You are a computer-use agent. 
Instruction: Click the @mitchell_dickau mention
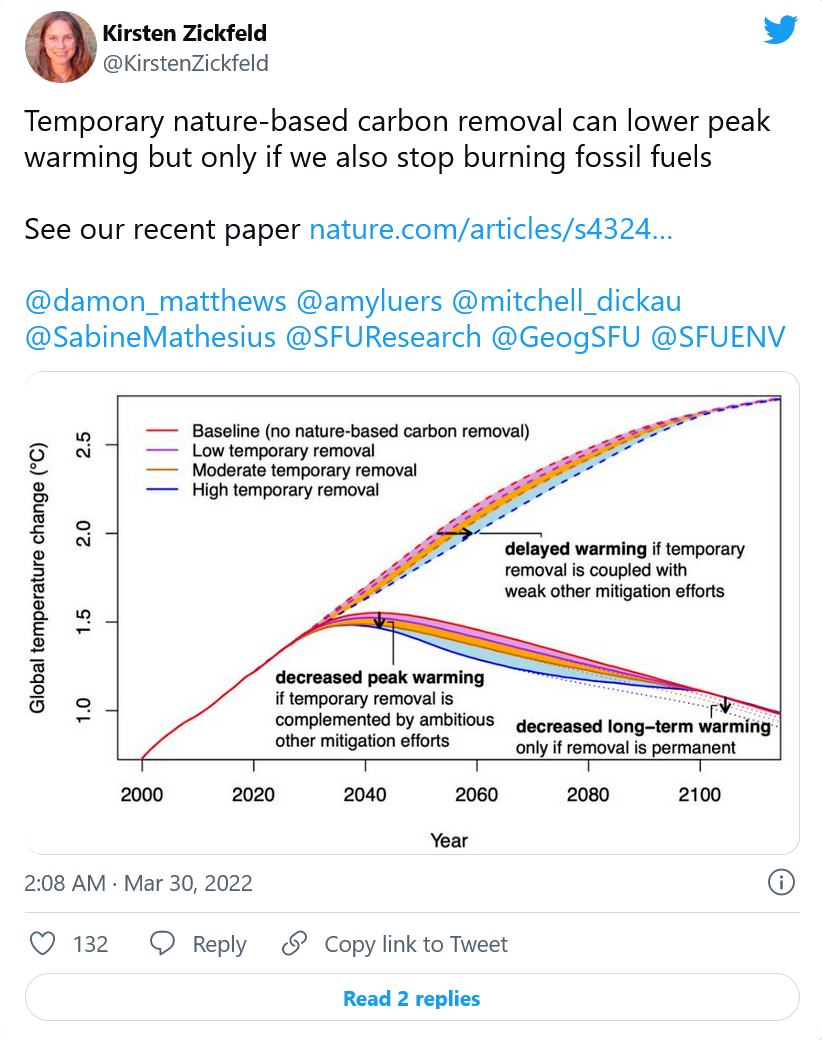[x=567, y=301]
